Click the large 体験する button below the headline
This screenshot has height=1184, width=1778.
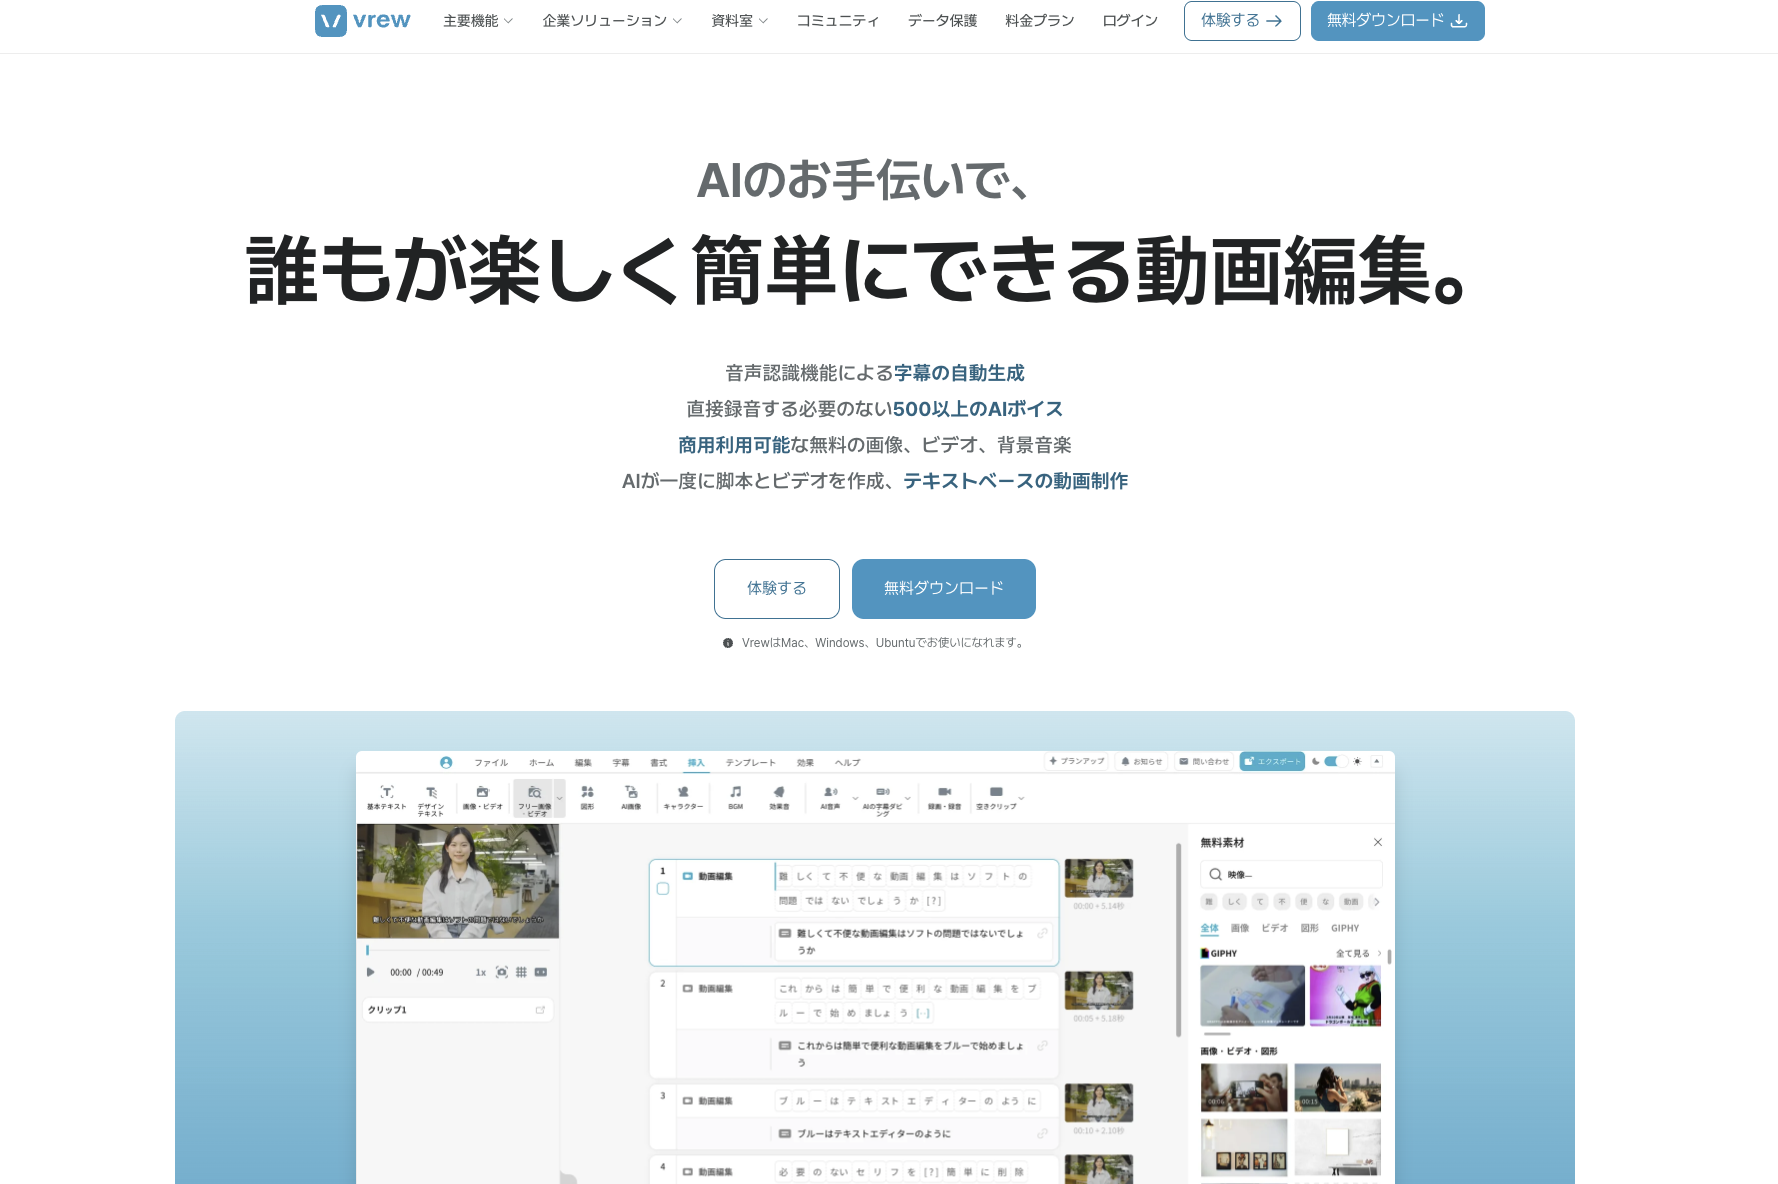point(777,589)
